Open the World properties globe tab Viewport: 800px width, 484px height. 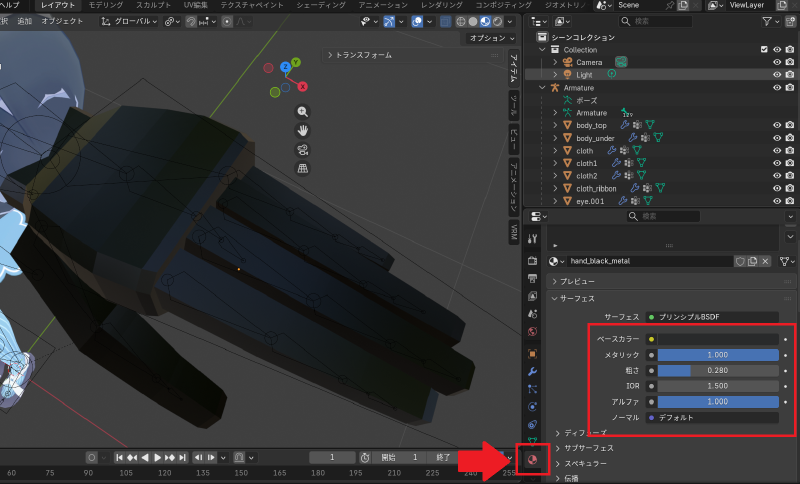533,331
